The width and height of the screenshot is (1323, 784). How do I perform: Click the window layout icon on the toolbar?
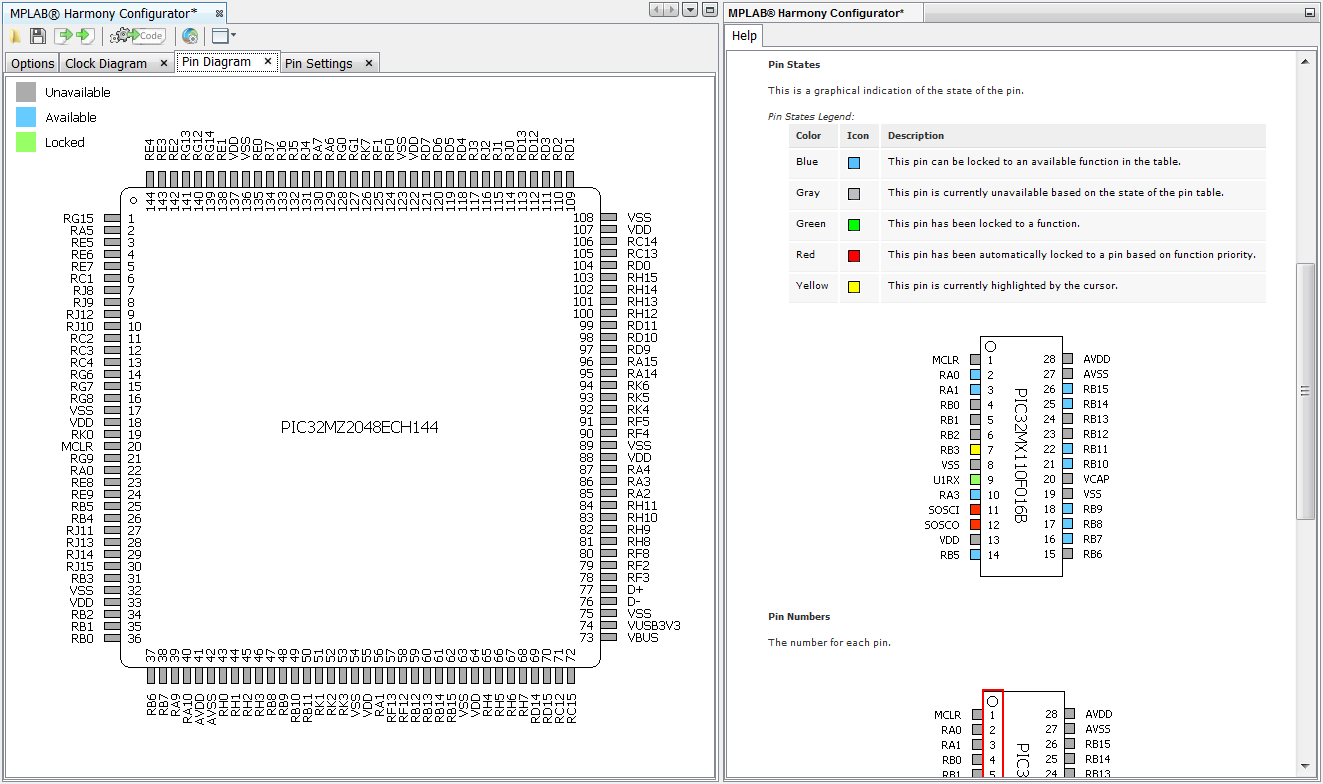220,36
